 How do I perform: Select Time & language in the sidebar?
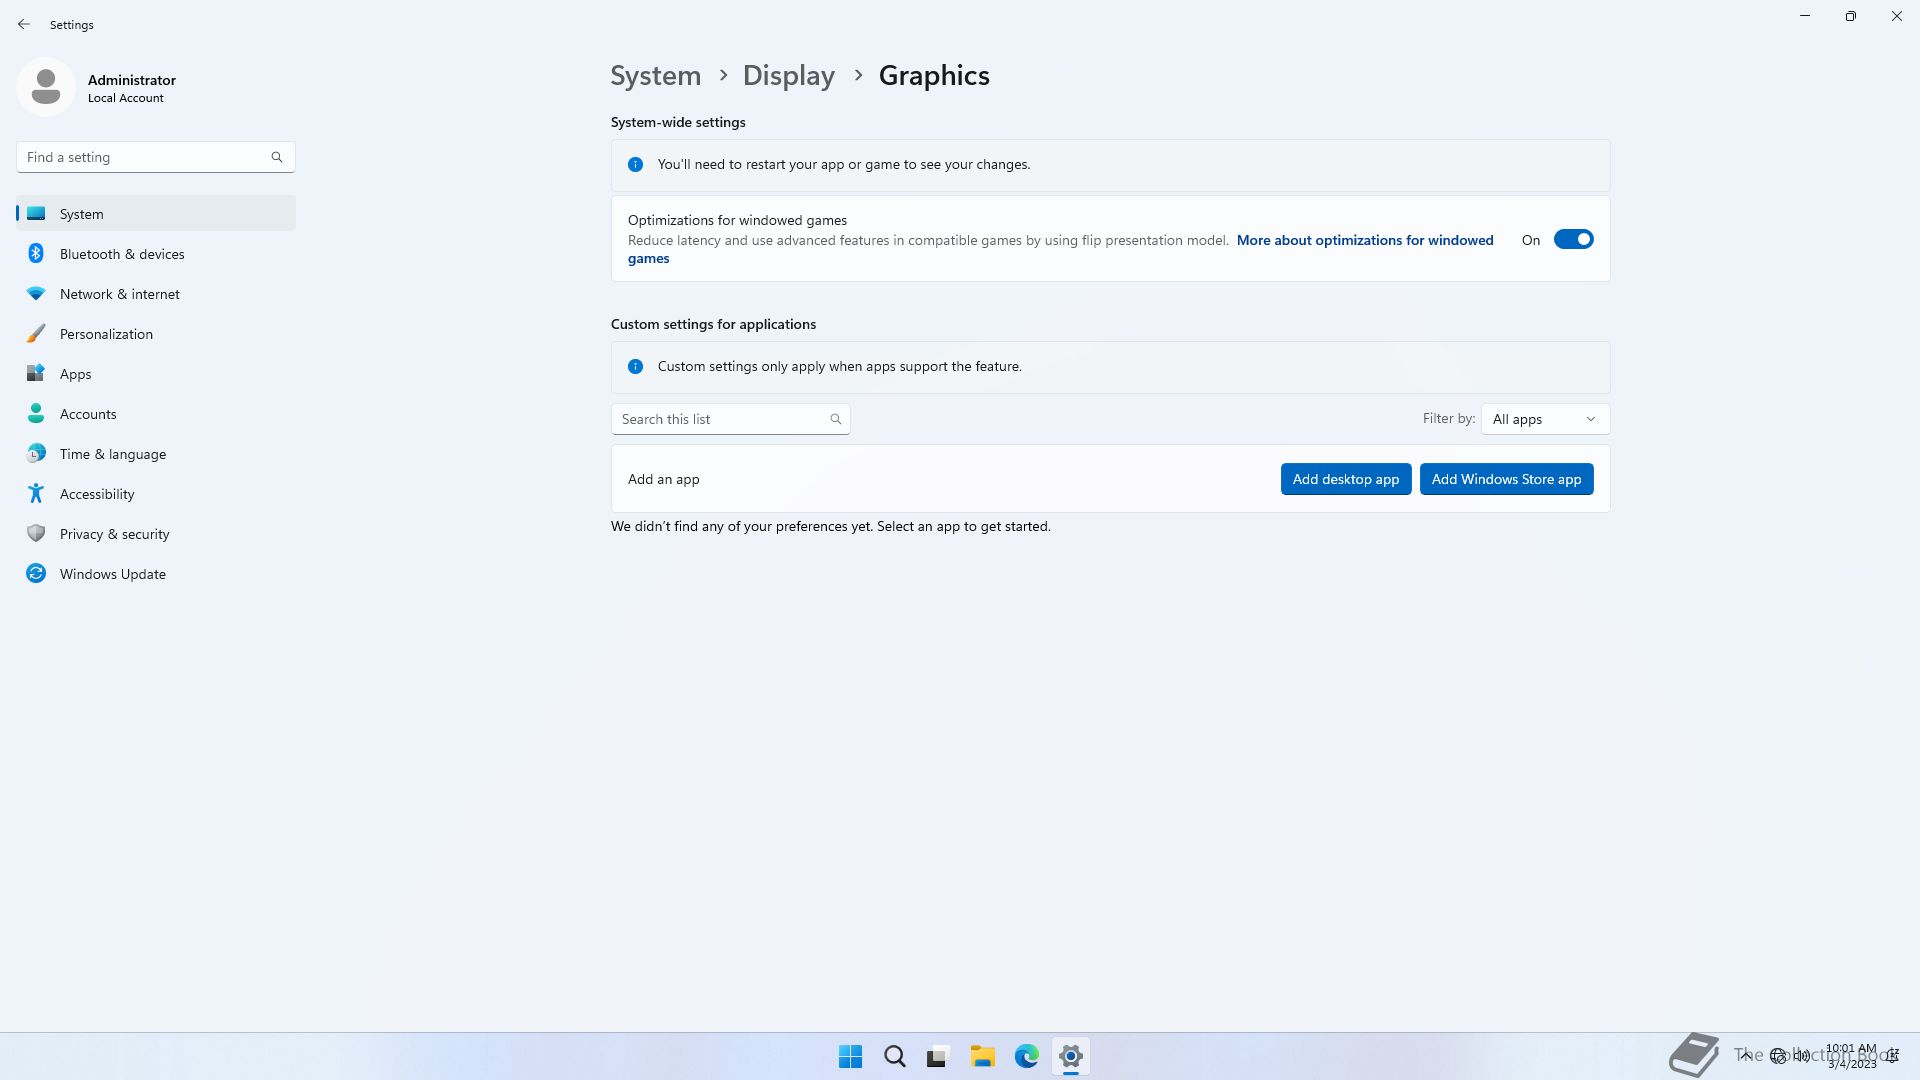coord(112,454)
